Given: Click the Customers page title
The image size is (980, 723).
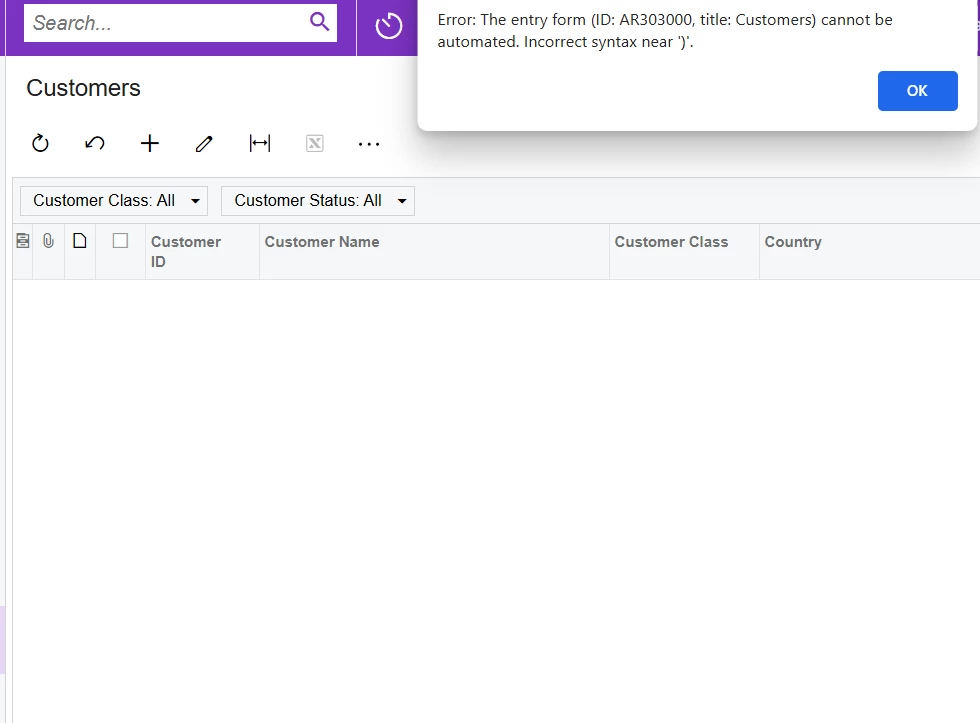Looking at the screenshot, I should pos(83,88).
